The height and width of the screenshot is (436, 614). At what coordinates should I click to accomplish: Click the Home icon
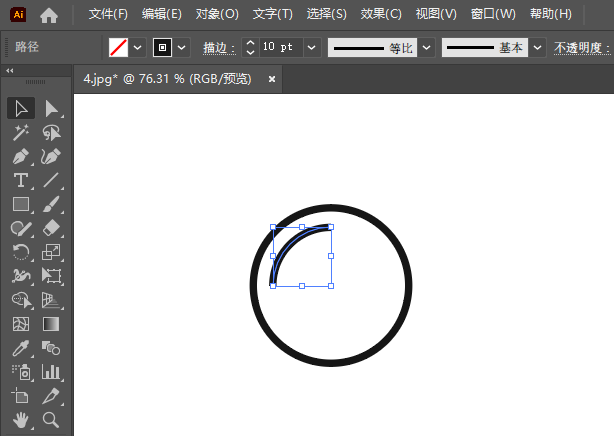pos(49,15)
